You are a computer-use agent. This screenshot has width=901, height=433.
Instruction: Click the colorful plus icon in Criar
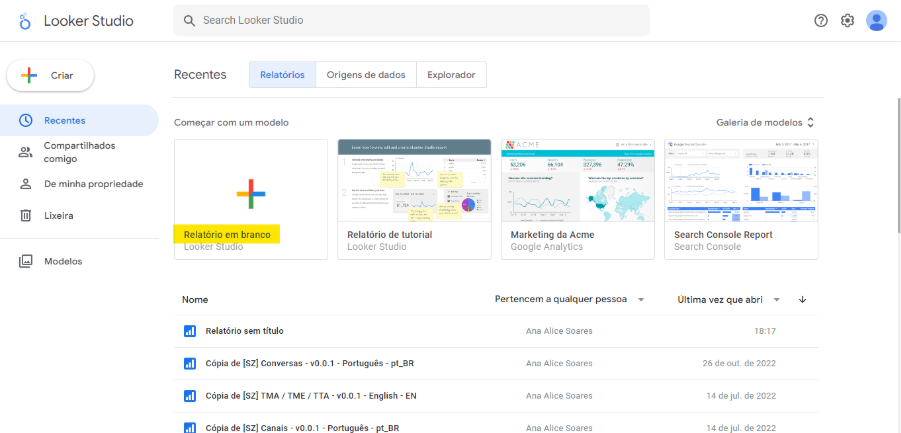point(29,75)
